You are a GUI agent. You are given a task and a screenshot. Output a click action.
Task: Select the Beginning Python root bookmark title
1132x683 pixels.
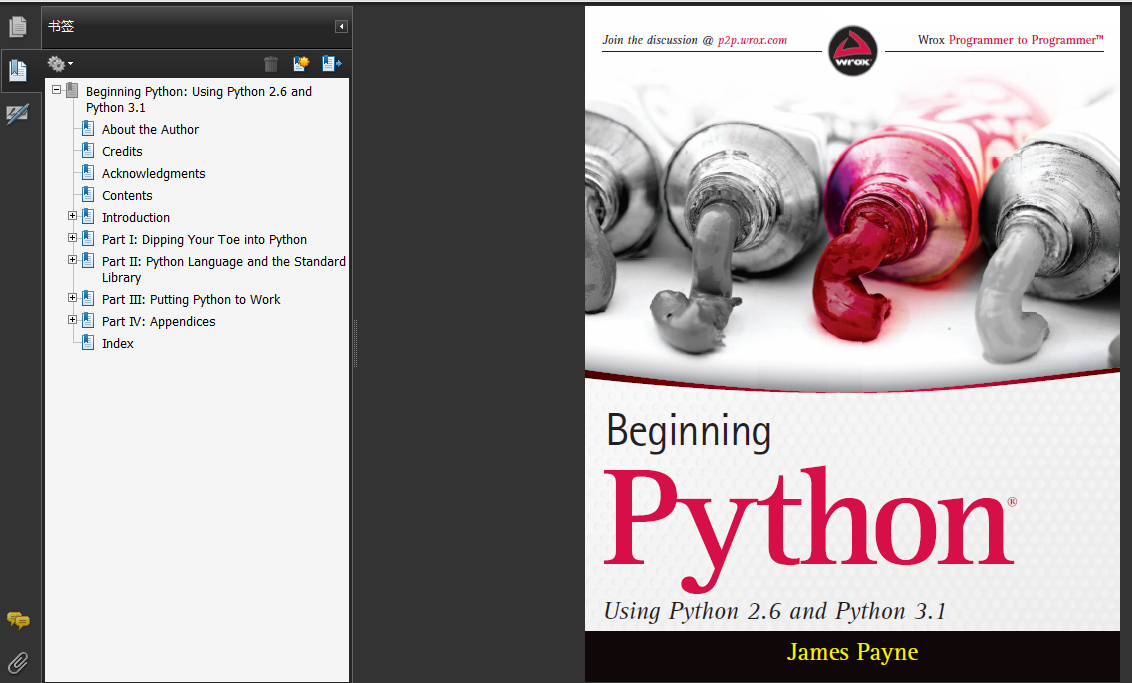[199, 100]
